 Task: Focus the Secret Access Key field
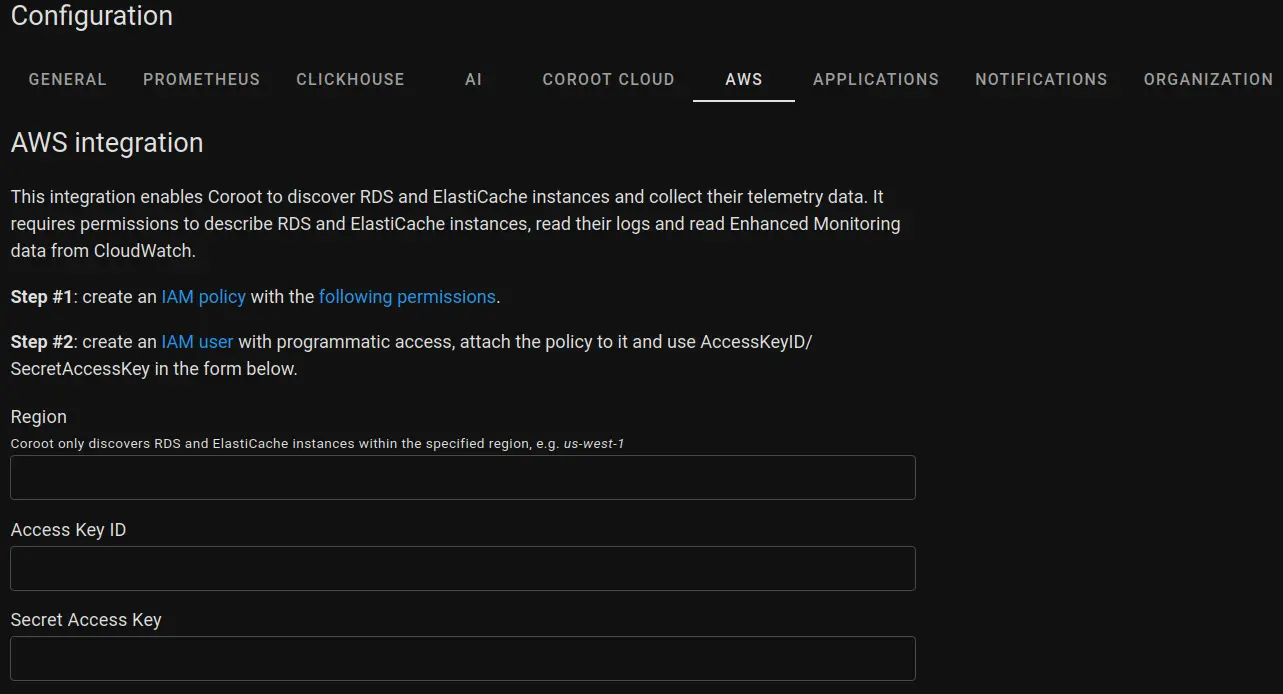pyautogui.click(x=463, y=658)
